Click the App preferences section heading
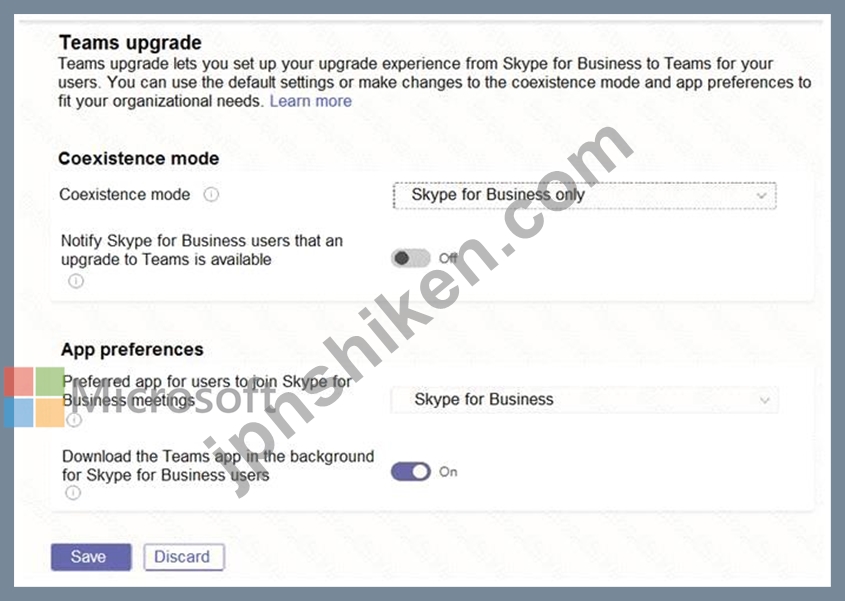The height and width of the screenshot is (601, 845). point(132,349)
